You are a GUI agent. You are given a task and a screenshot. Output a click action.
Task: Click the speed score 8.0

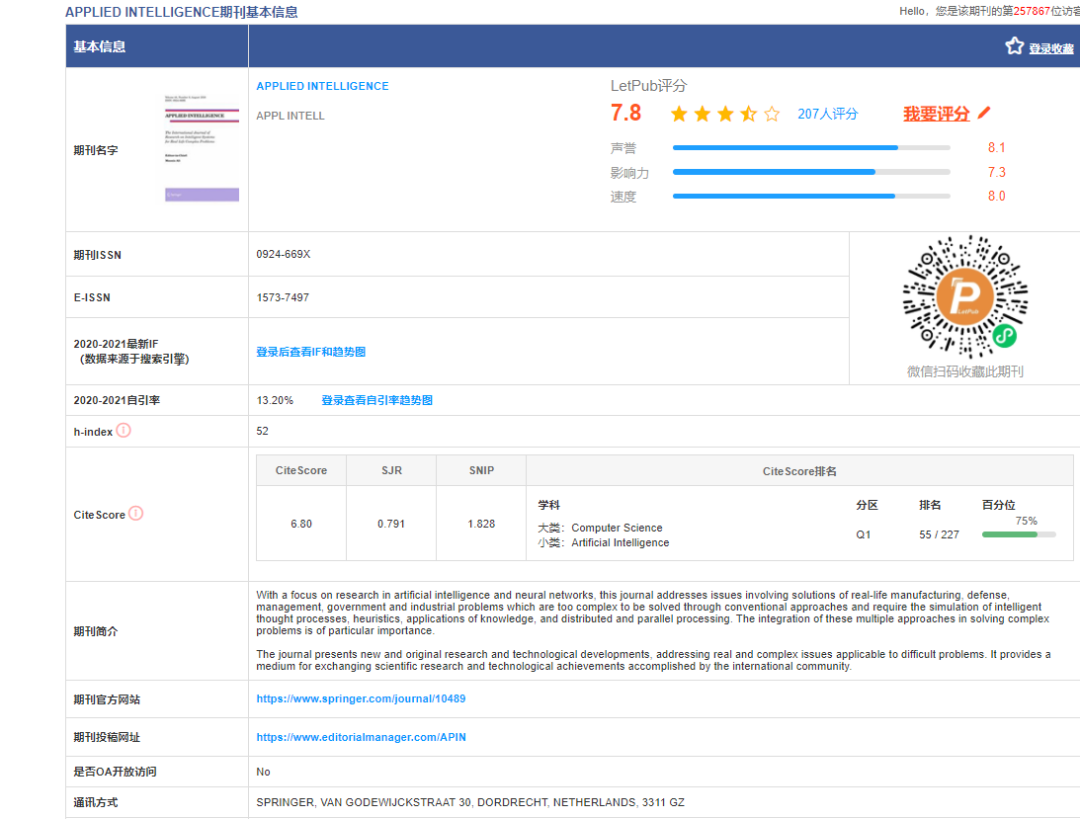click(x=996, y=196)
